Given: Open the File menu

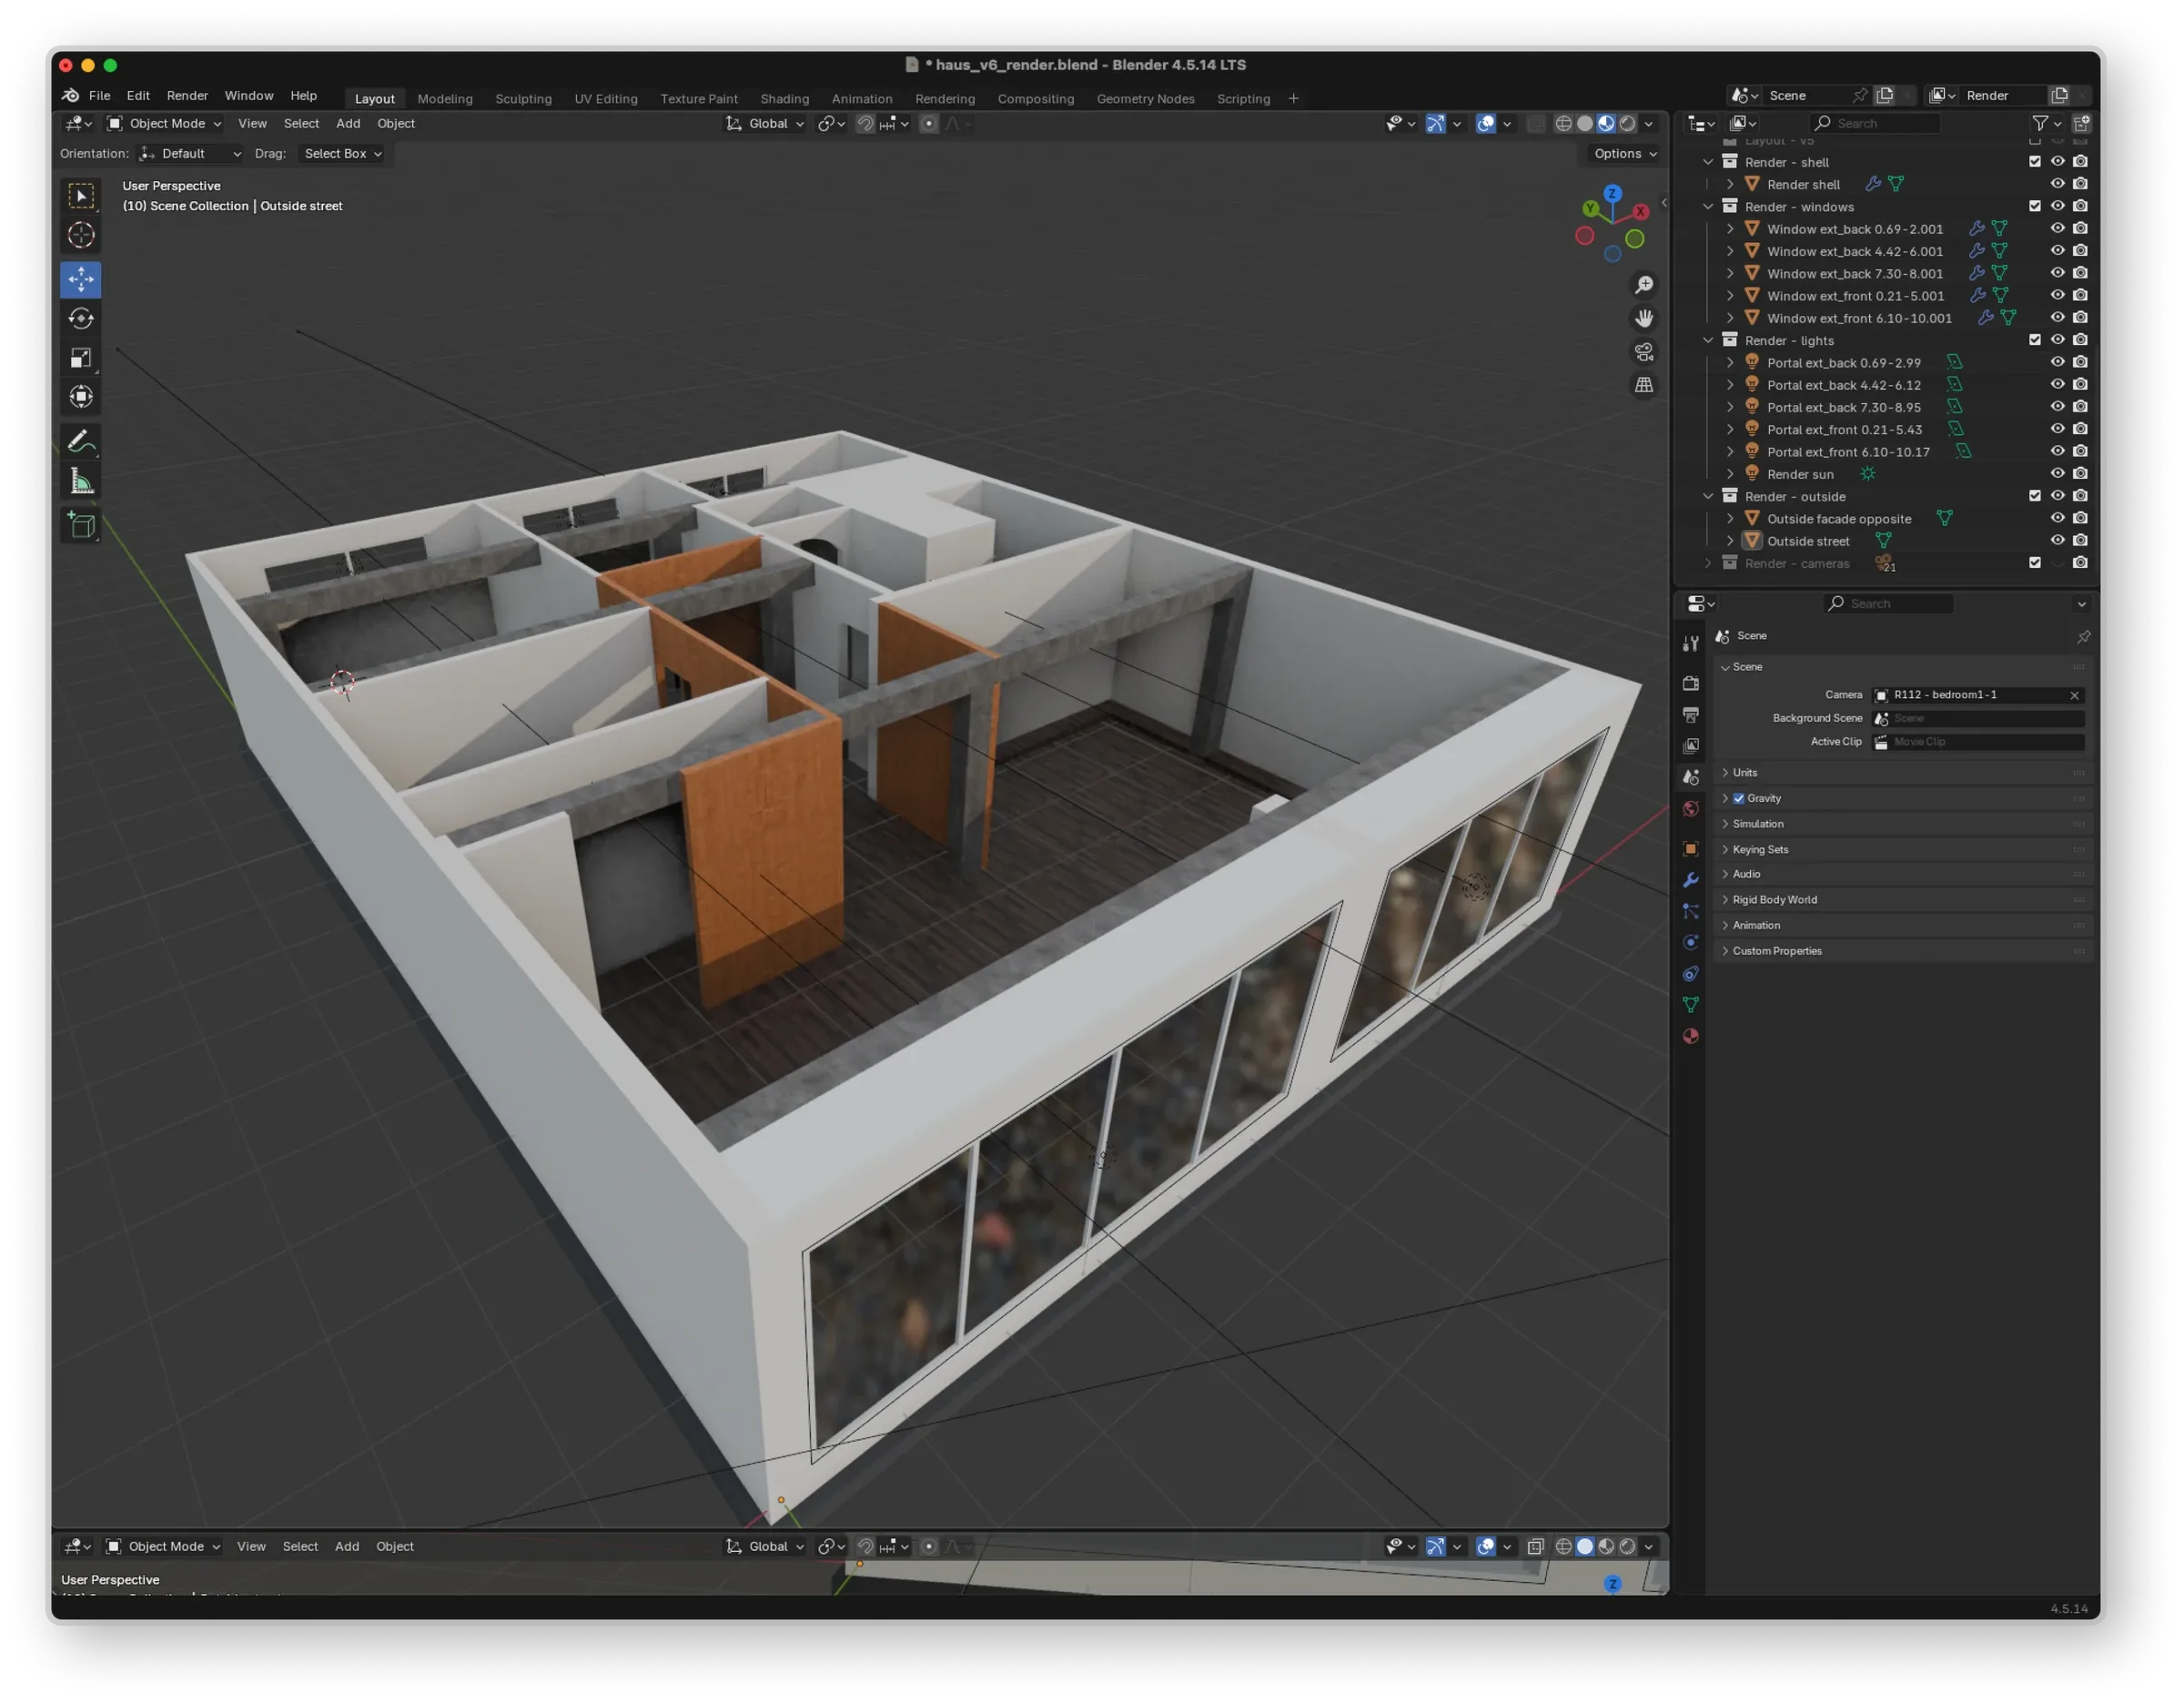Looking at the screenshot, I should tap(100, 95).
